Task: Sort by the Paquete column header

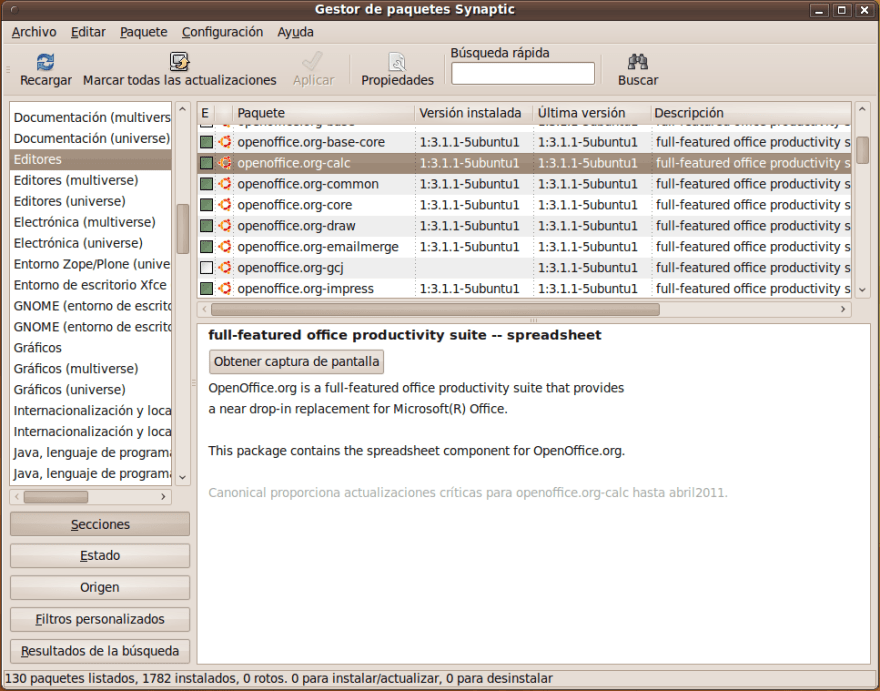Action: [x=324, y=113]
